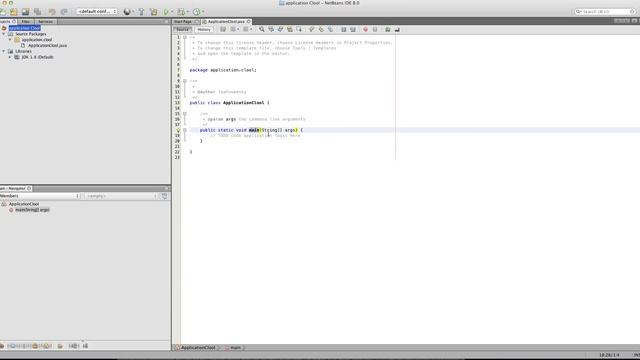Select the Source Packages tree item

(31, 34)
